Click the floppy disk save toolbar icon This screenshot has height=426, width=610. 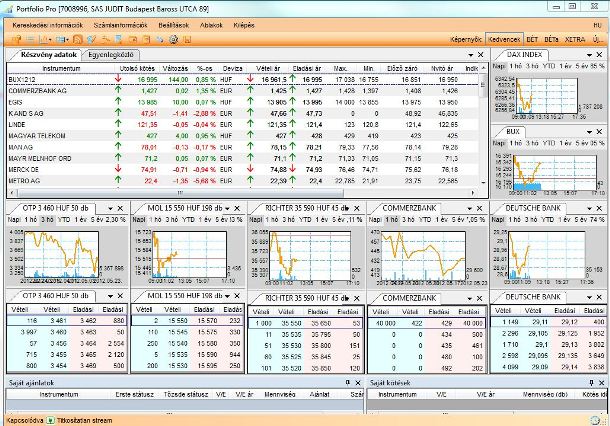point(188,39)
